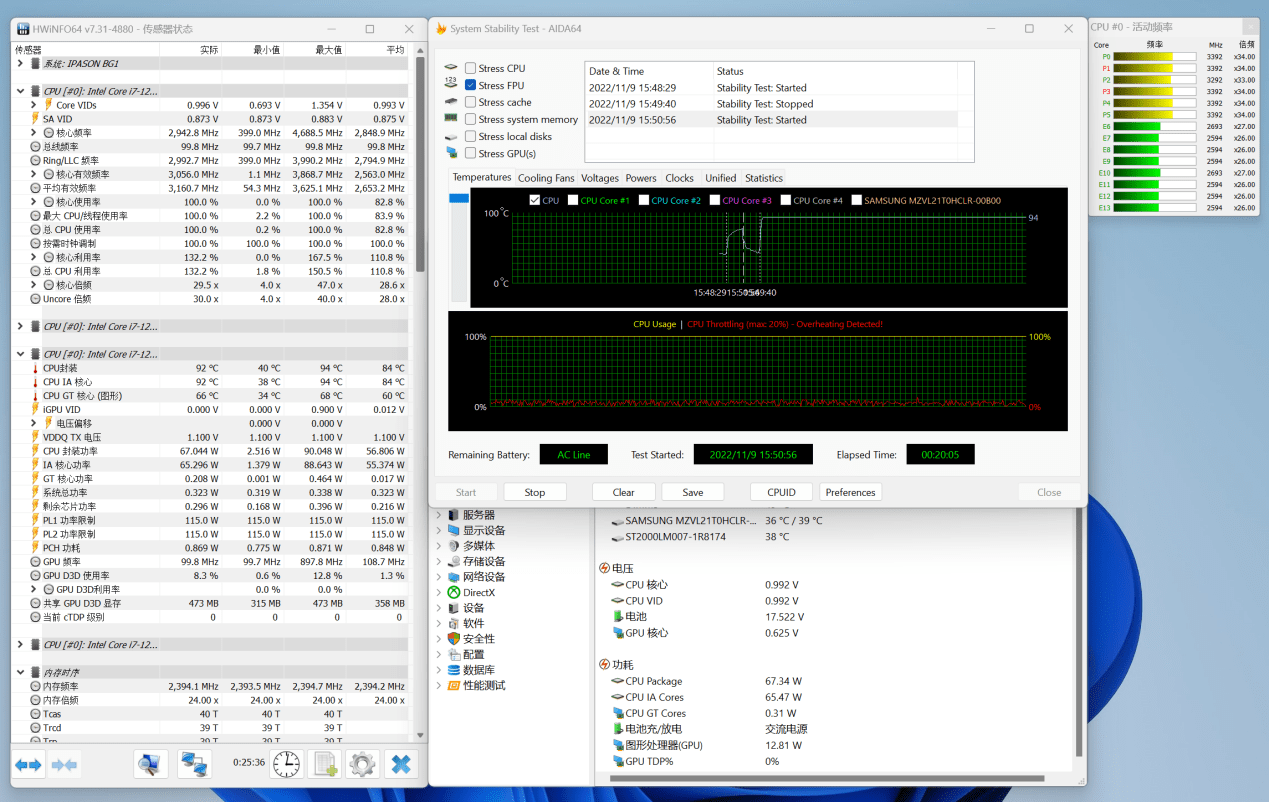Open HWiNFO settings gear icon
Screen dimensions: 1269x802
(x=362, y=765)
